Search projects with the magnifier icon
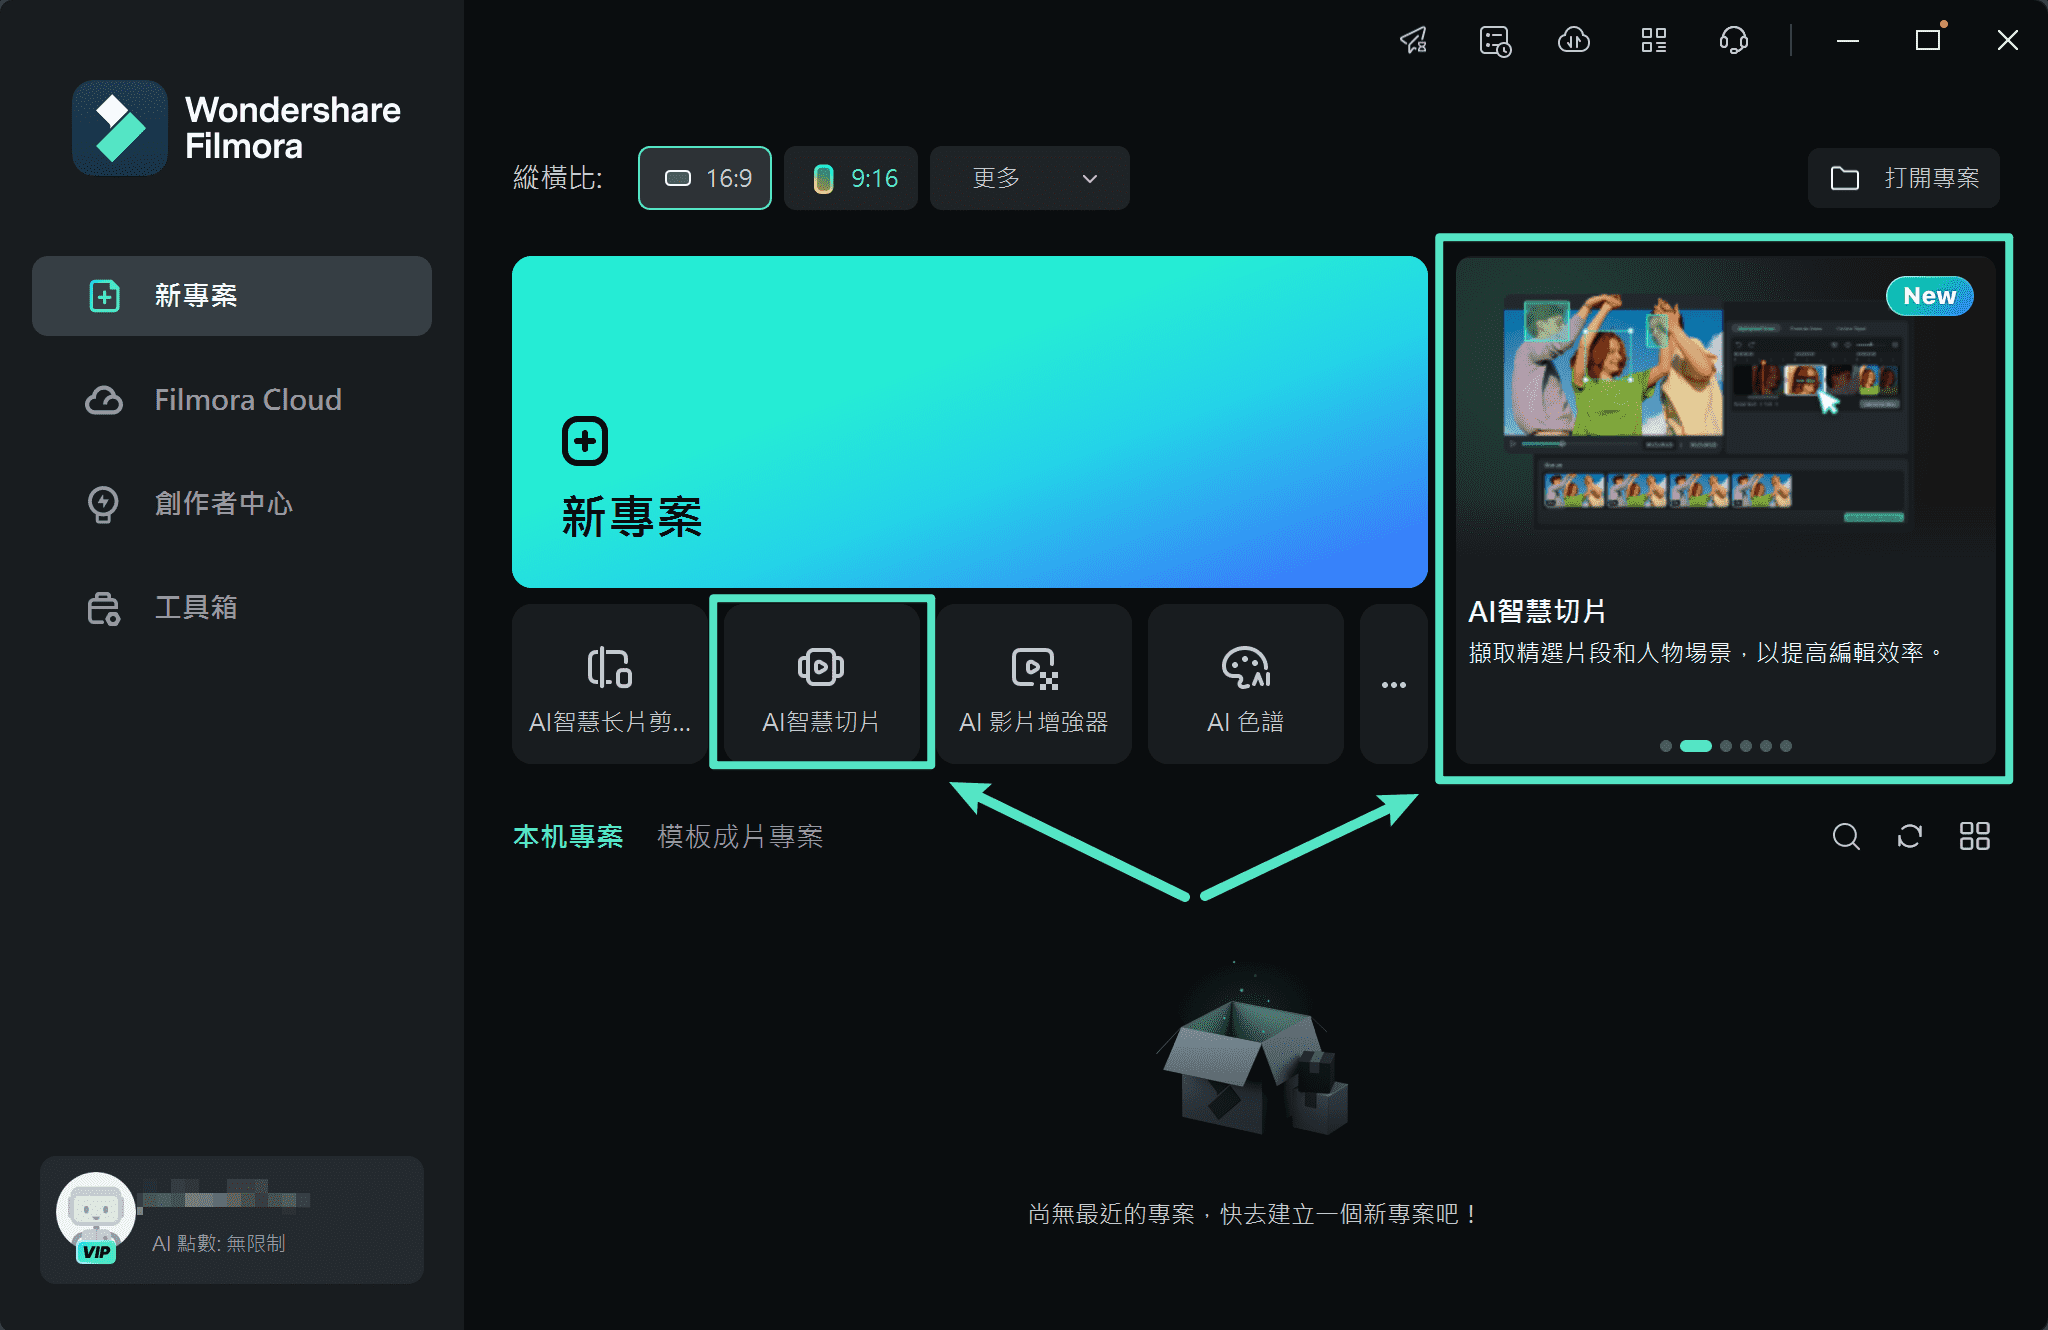Image resolution: width=2048 pixels, height=1330 pixels. (x=1846, y=836)
